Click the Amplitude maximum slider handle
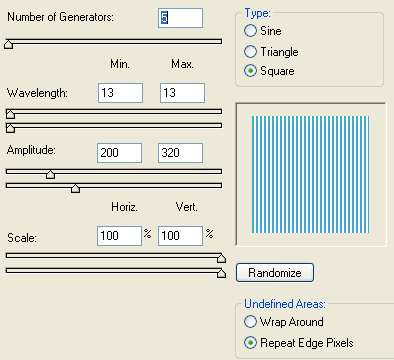Screen dimensions: 394x360 coord(75,188)
